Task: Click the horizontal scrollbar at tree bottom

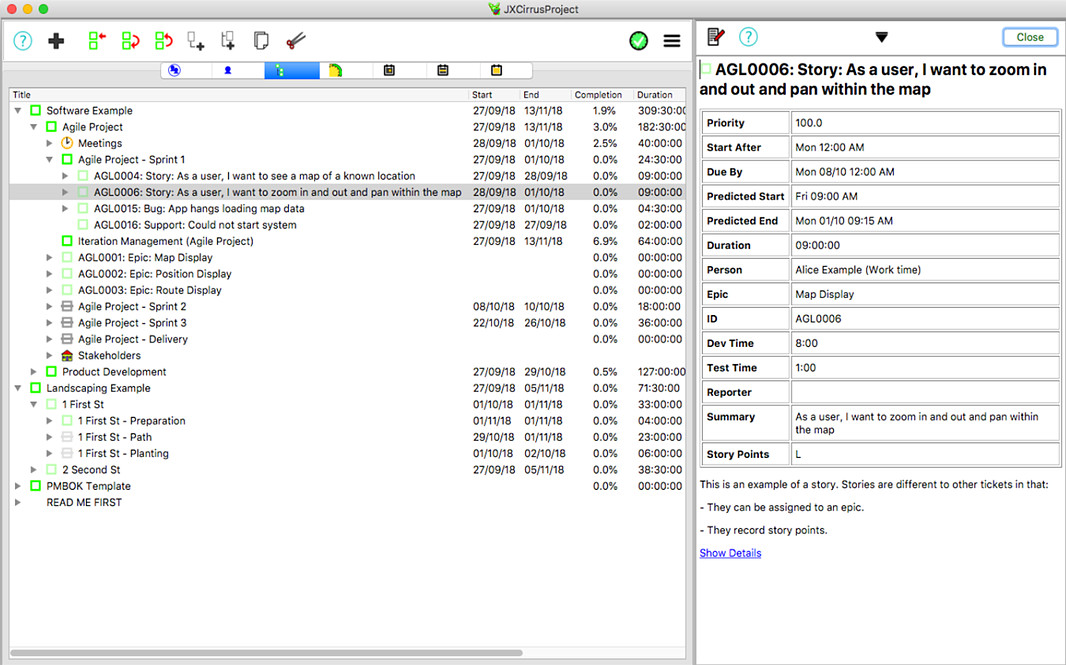Action: pyautogui.click(x=266, y=653)
